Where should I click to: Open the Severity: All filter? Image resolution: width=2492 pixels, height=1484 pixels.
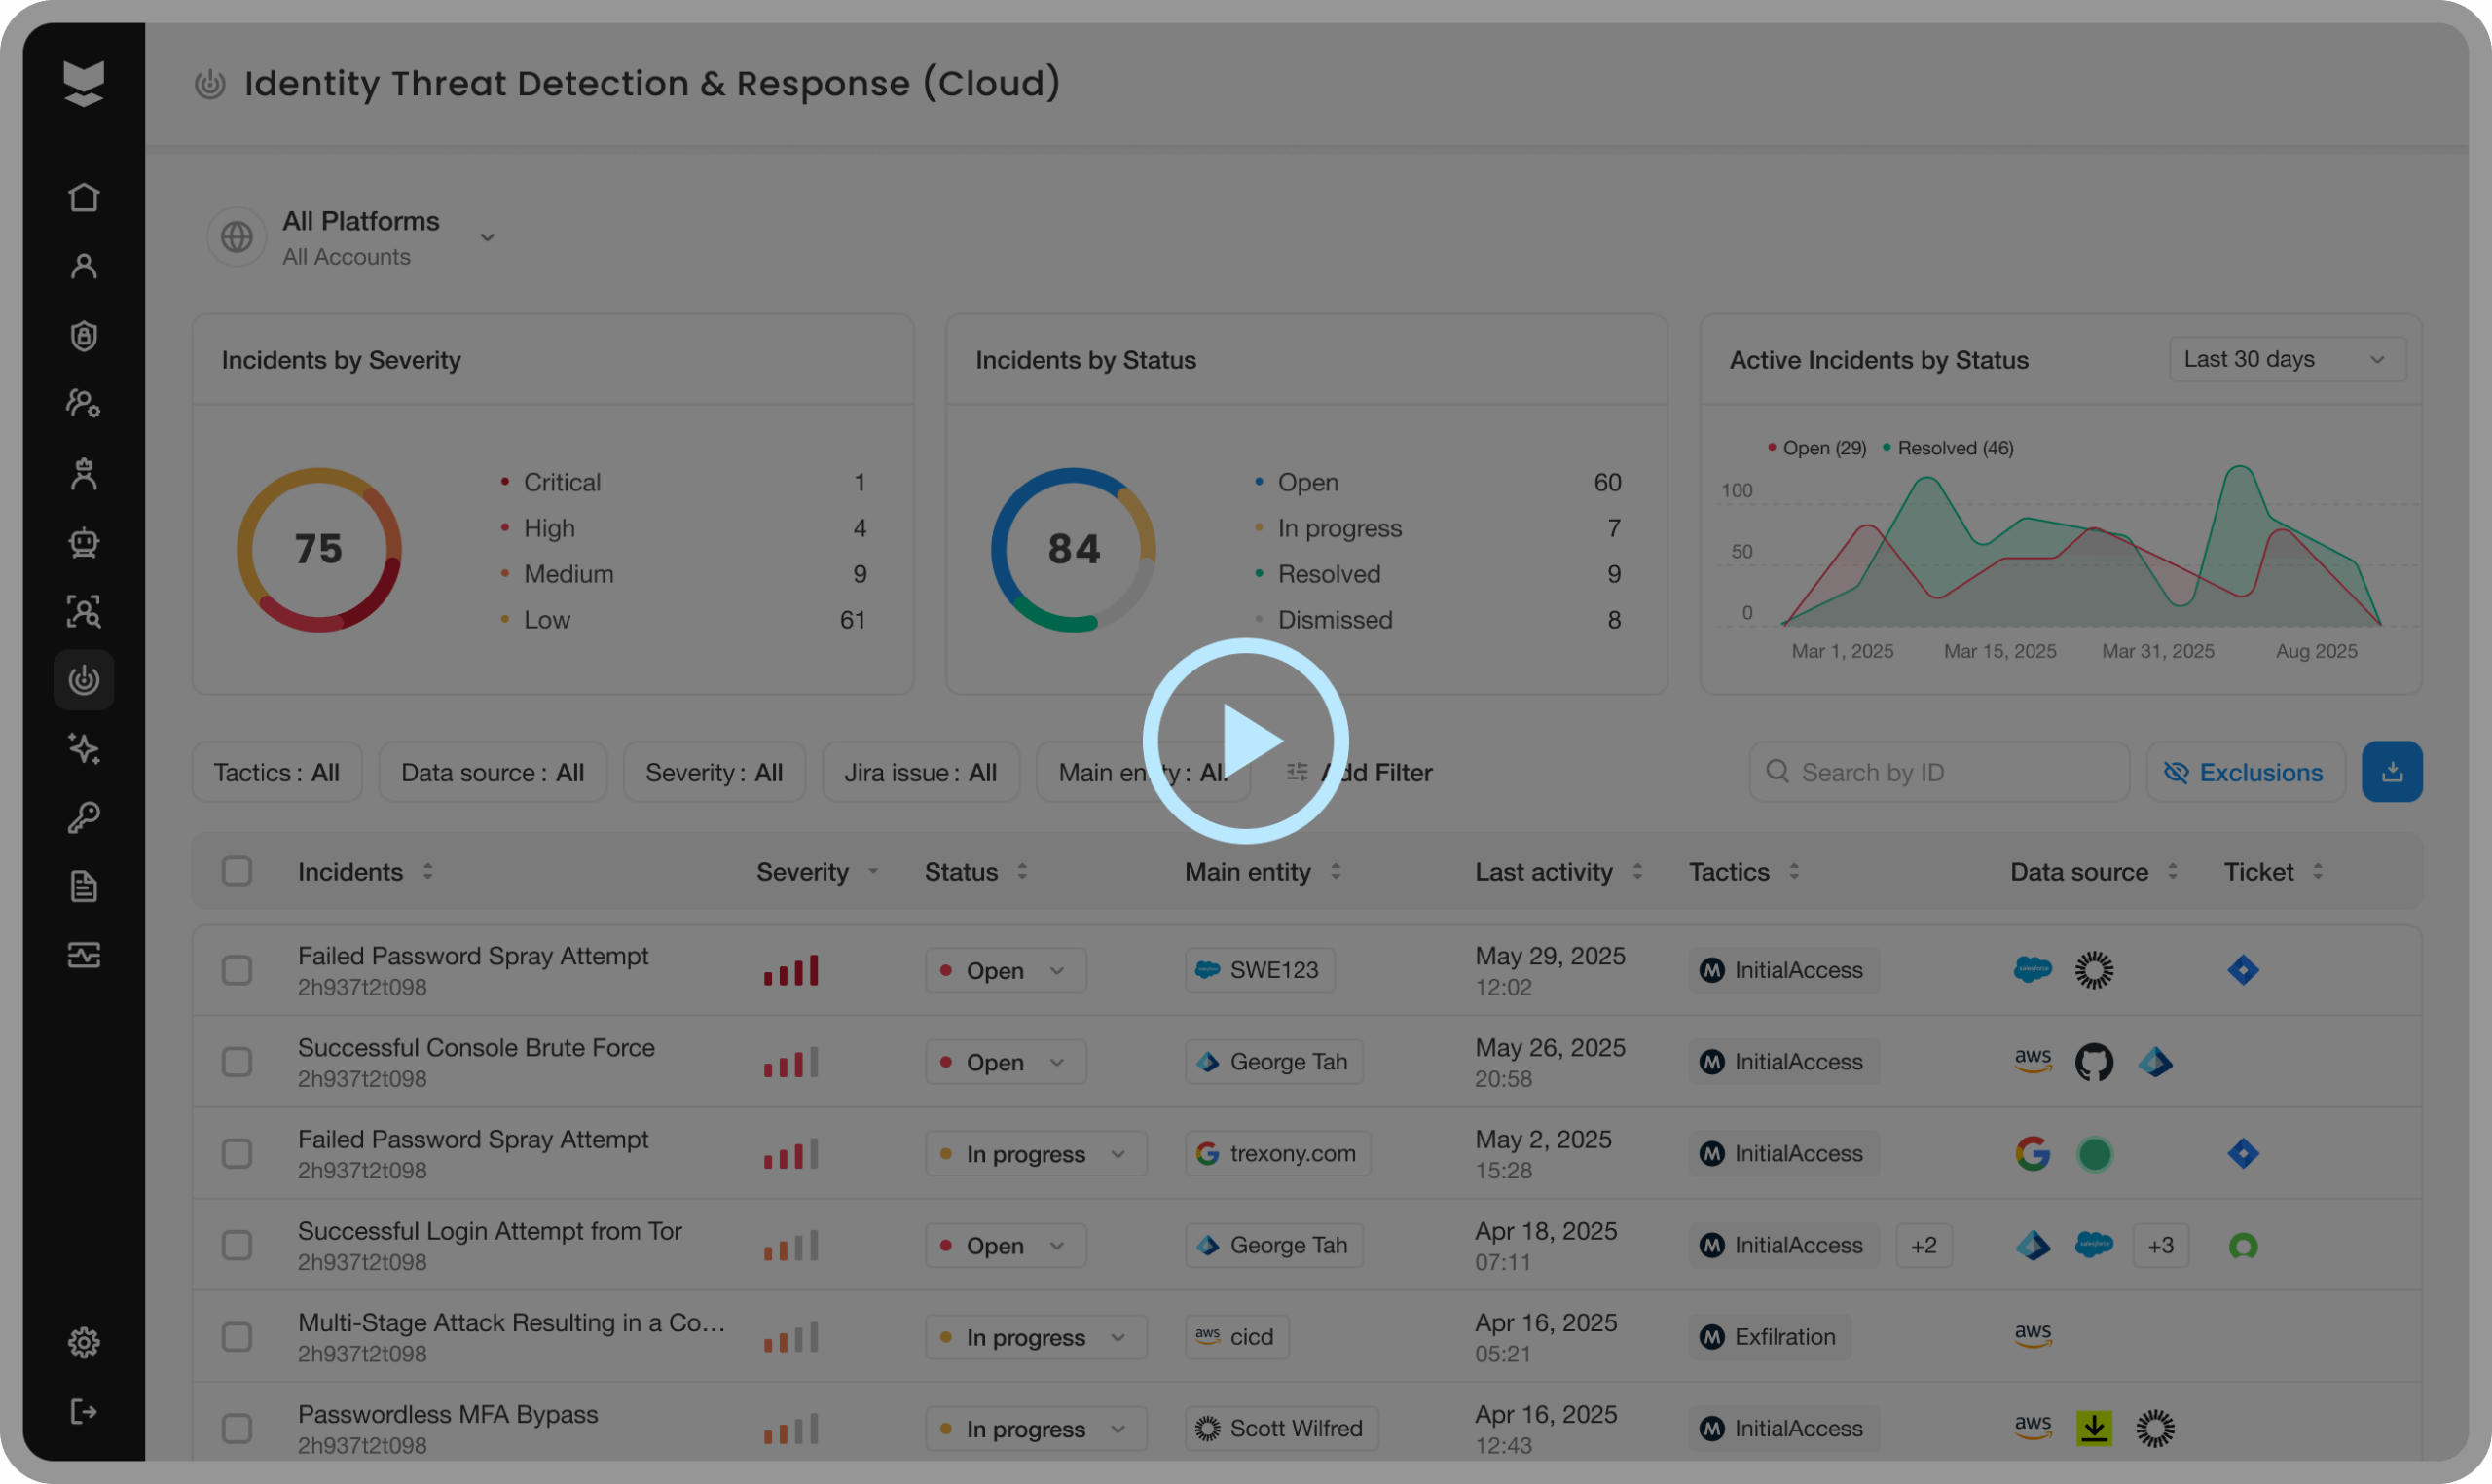tap(713, 772)
